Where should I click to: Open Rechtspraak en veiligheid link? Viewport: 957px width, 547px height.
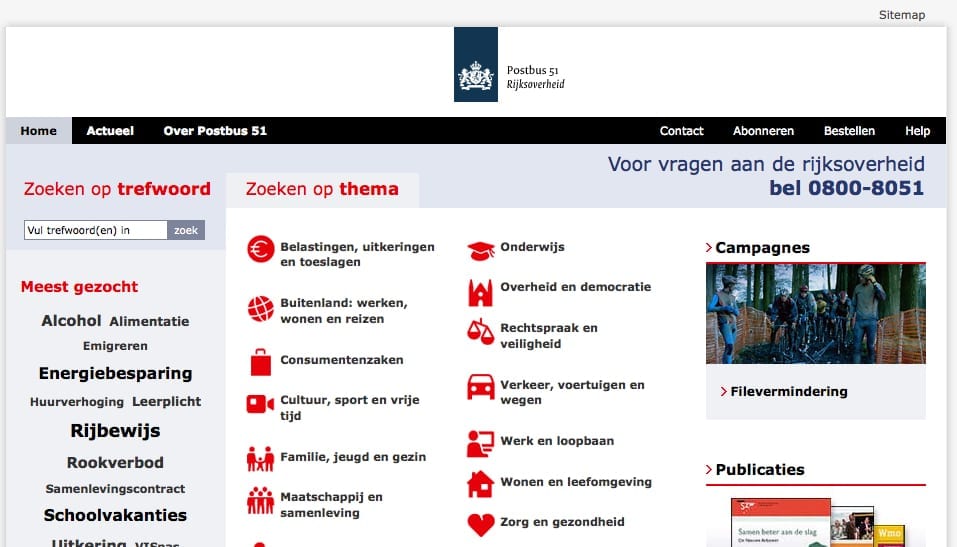(x=549, y=335)
